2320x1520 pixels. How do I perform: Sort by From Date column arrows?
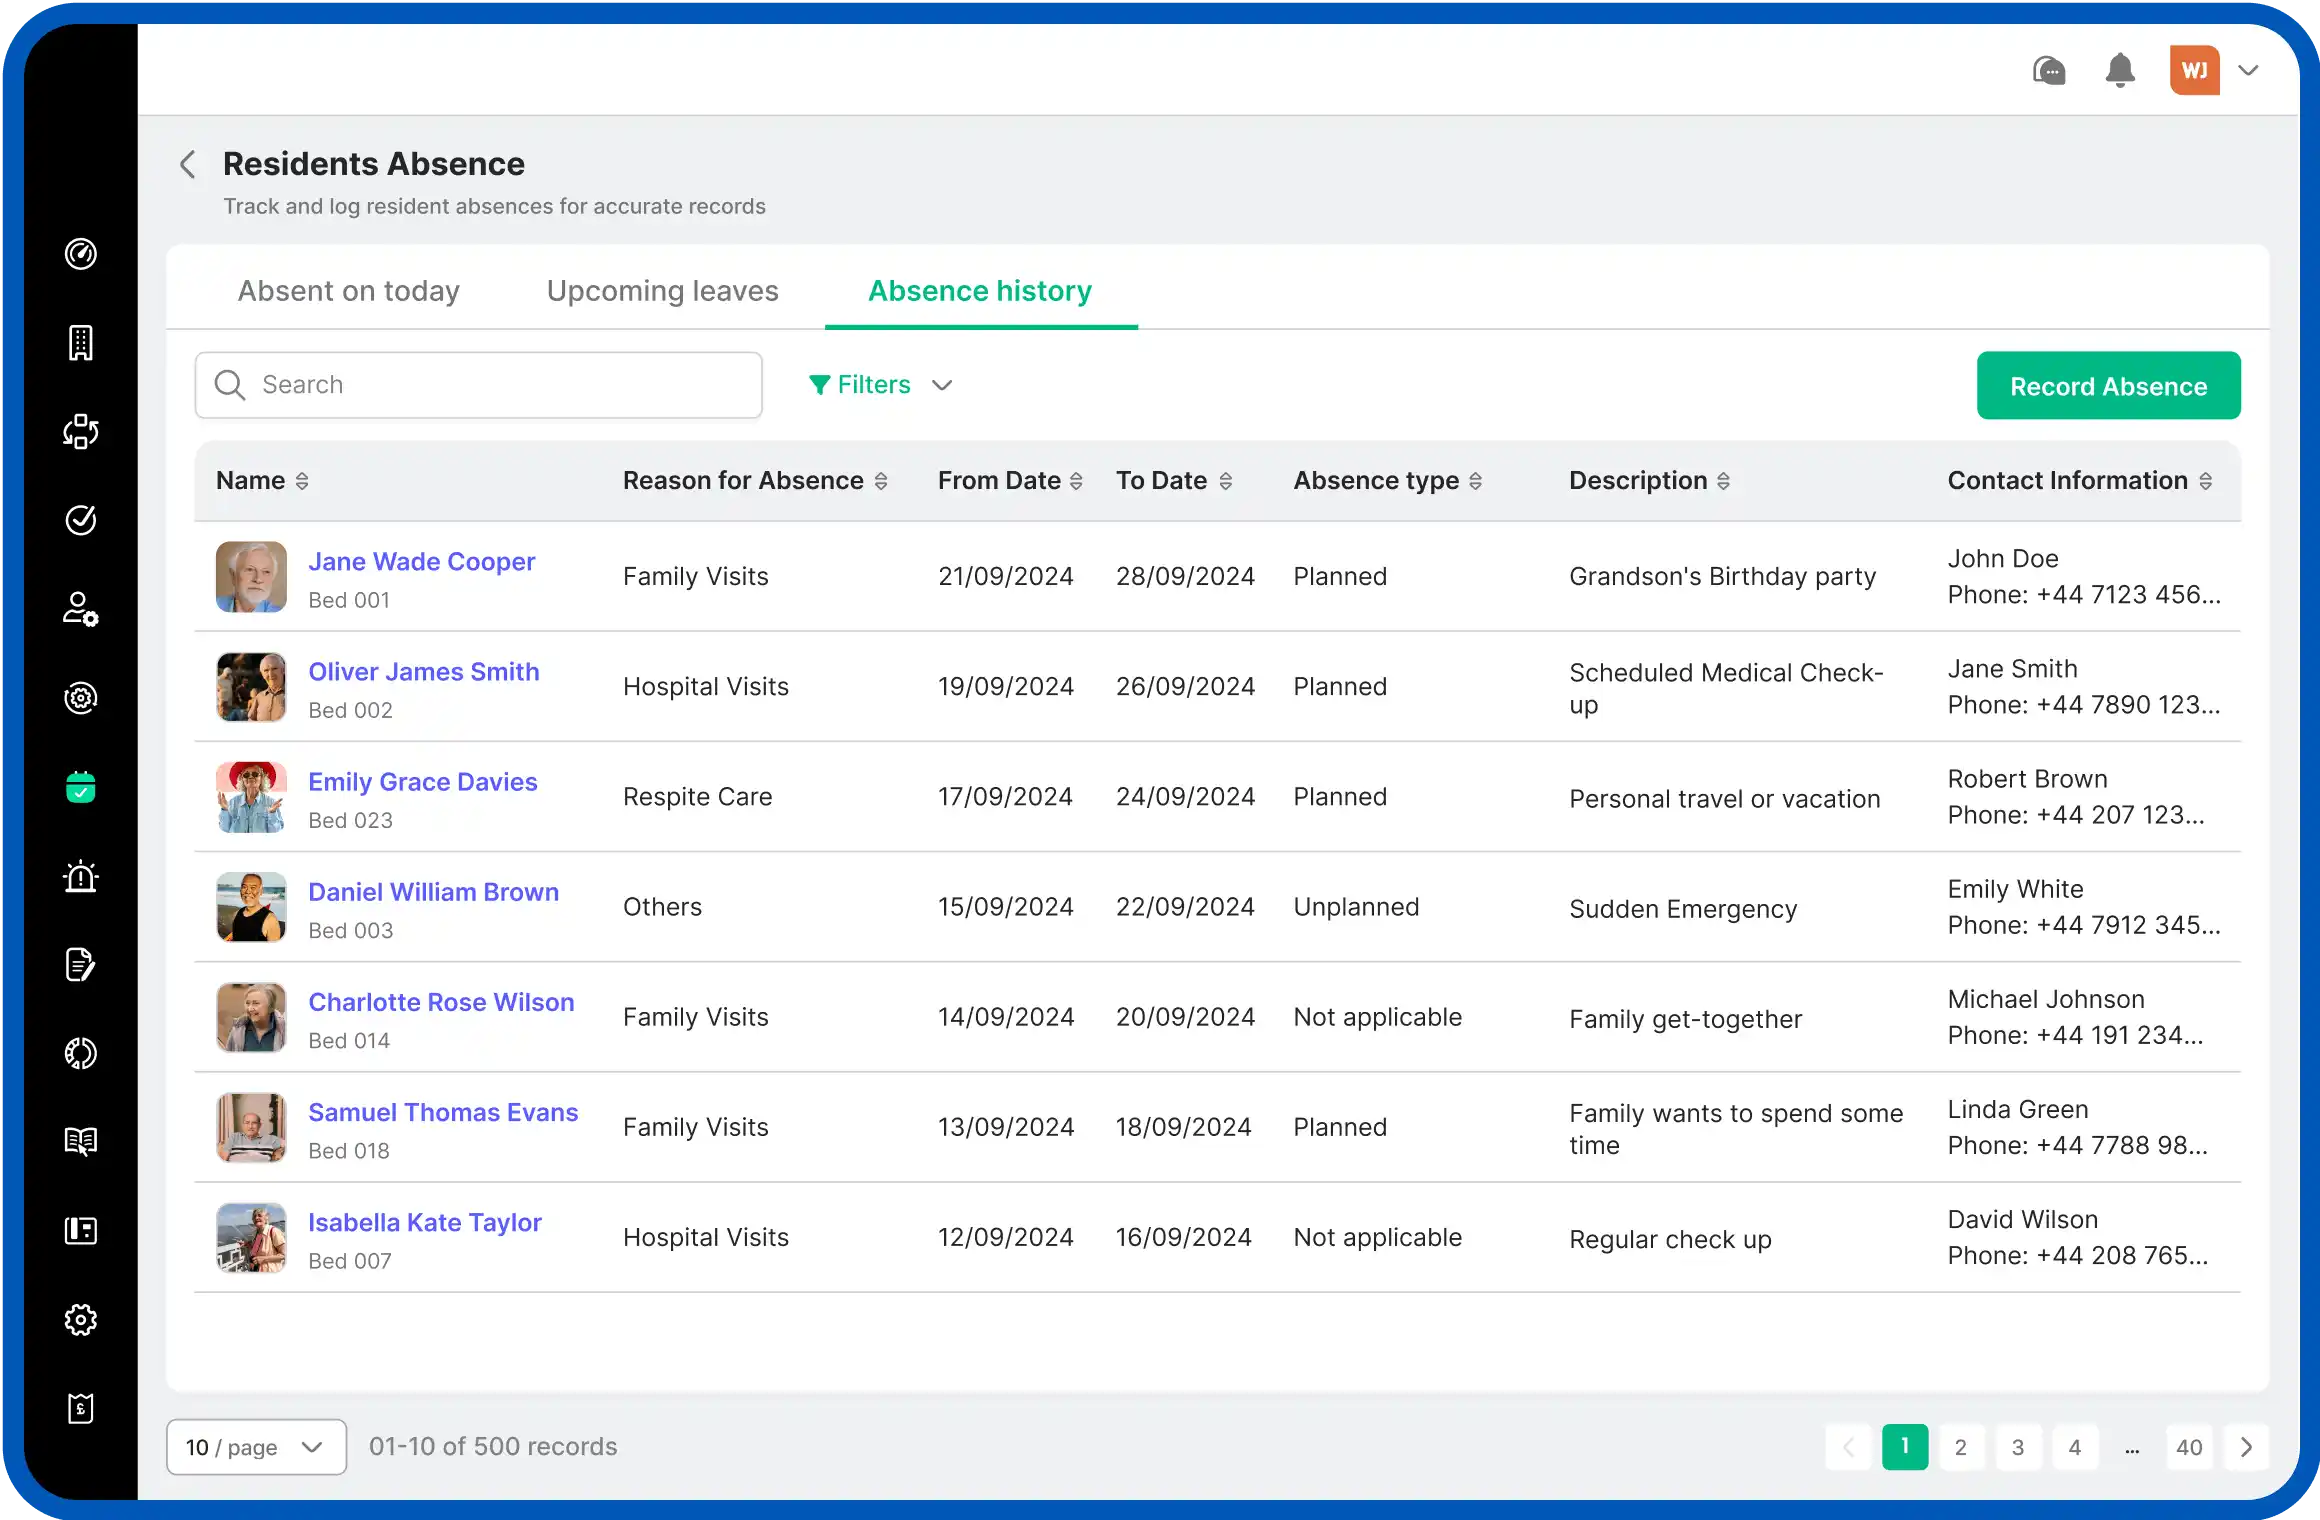[1076, 481]
